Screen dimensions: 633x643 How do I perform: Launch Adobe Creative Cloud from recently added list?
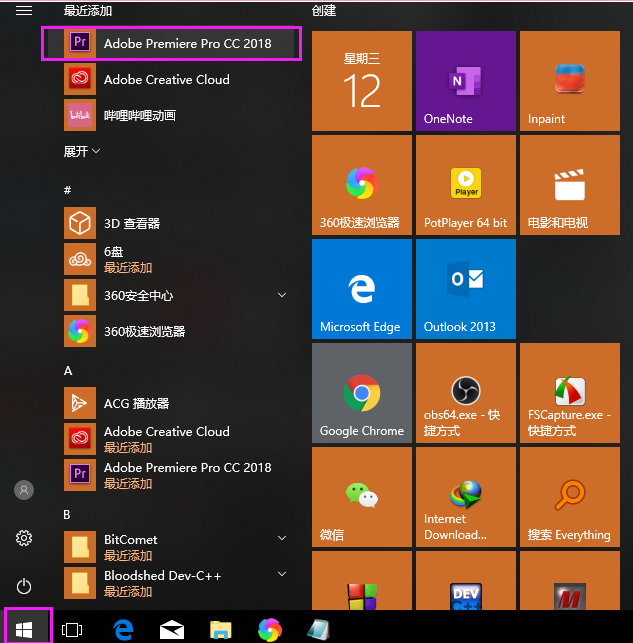(x=171, y=79)
